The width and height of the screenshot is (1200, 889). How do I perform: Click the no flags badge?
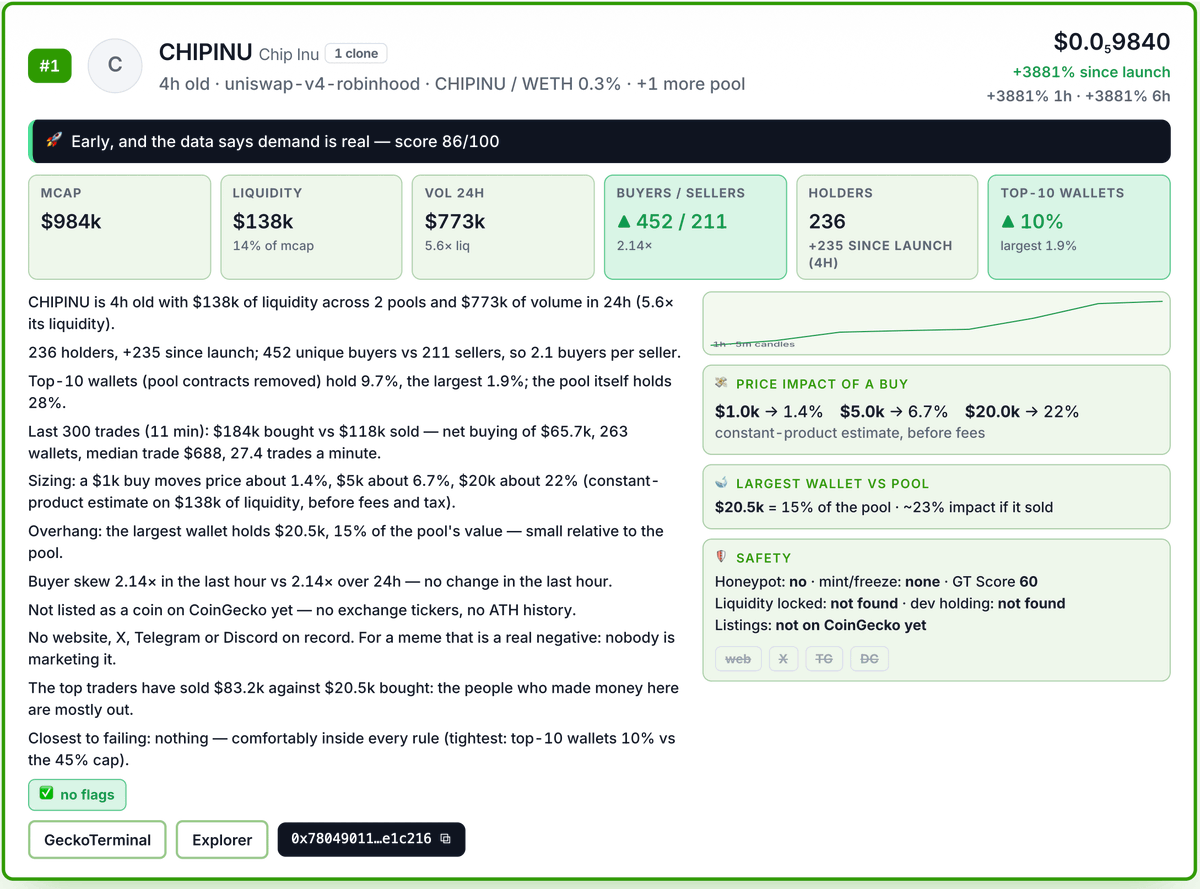pos(78,795)
